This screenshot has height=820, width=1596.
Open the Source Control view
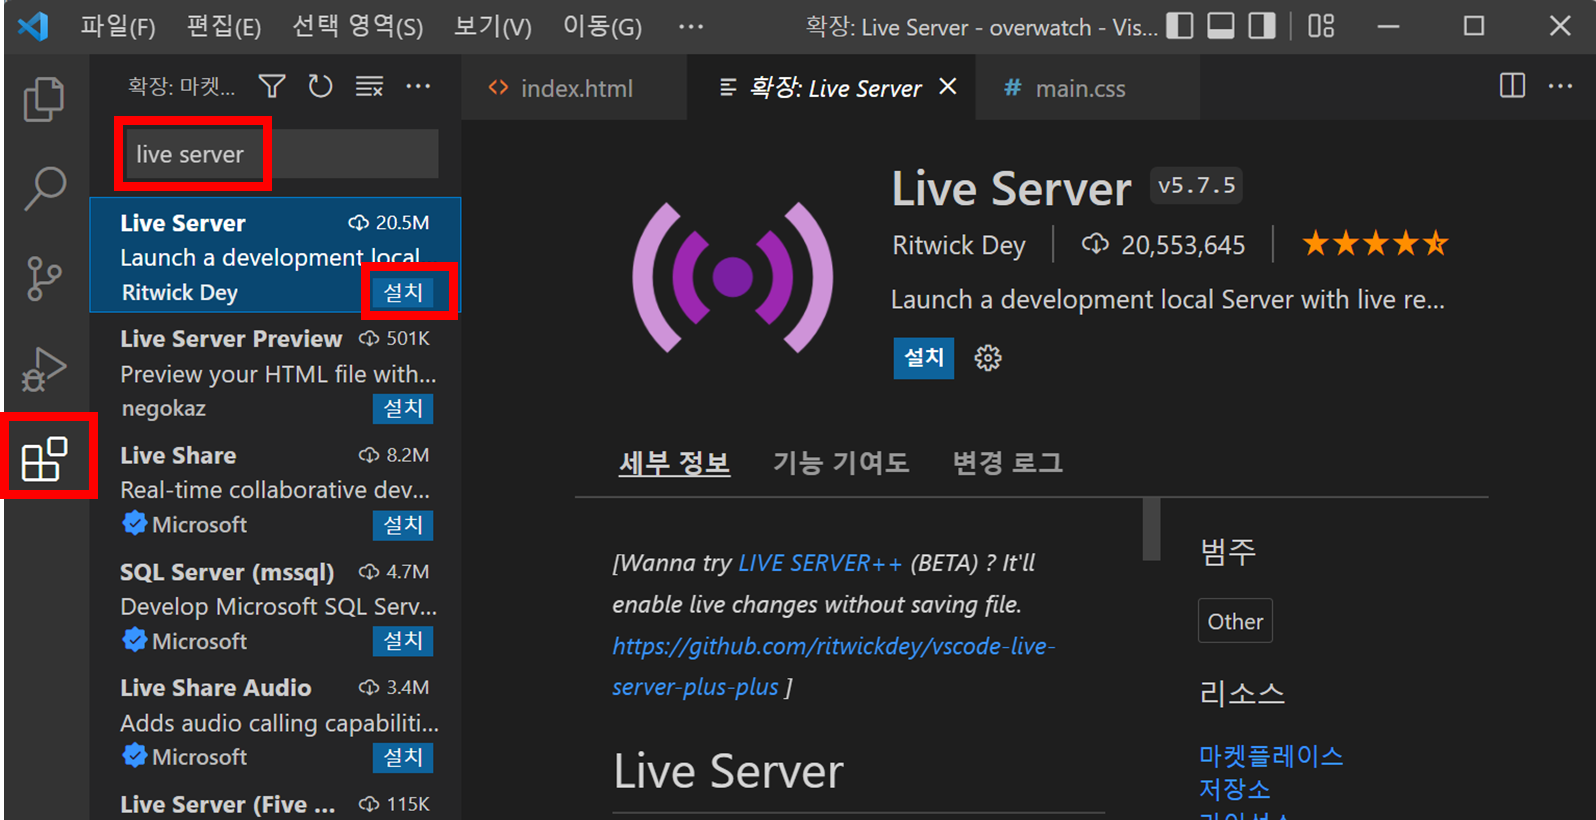point(44,278)
